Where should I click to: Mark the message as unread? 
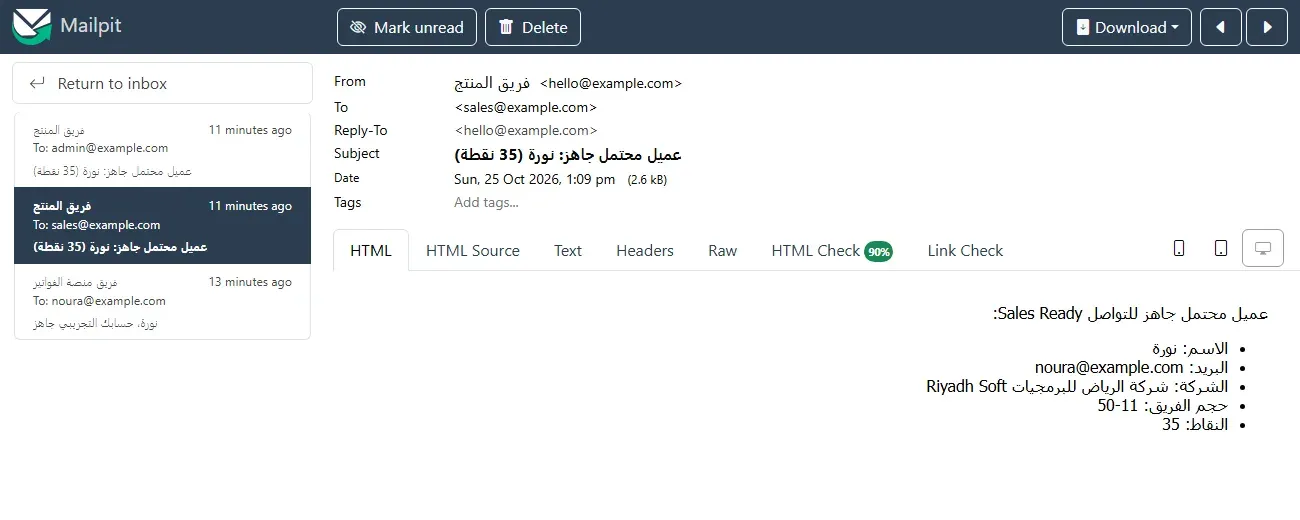click(x=407, y=27)
